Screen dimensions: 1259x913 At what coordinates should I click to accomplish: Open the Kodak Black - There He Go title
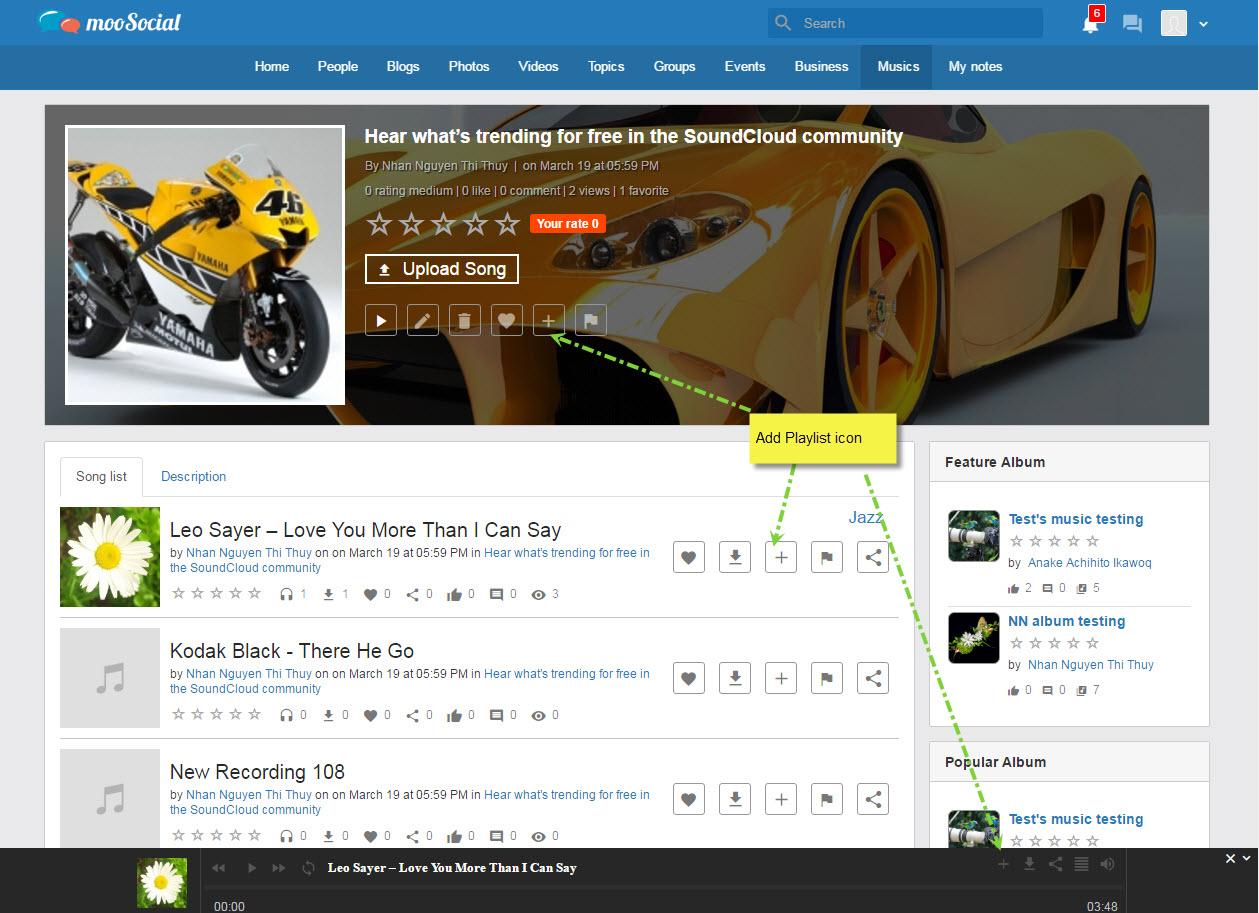292,651
